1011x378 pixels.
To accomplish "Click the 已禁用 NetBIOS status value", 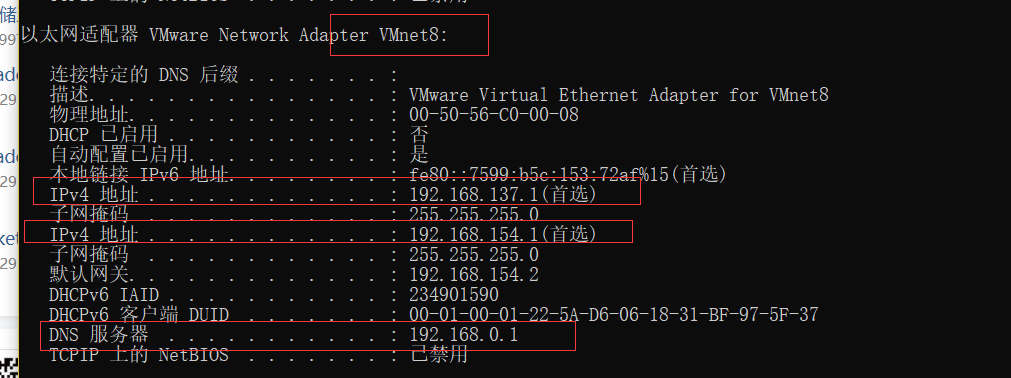I will click(438, 355).
